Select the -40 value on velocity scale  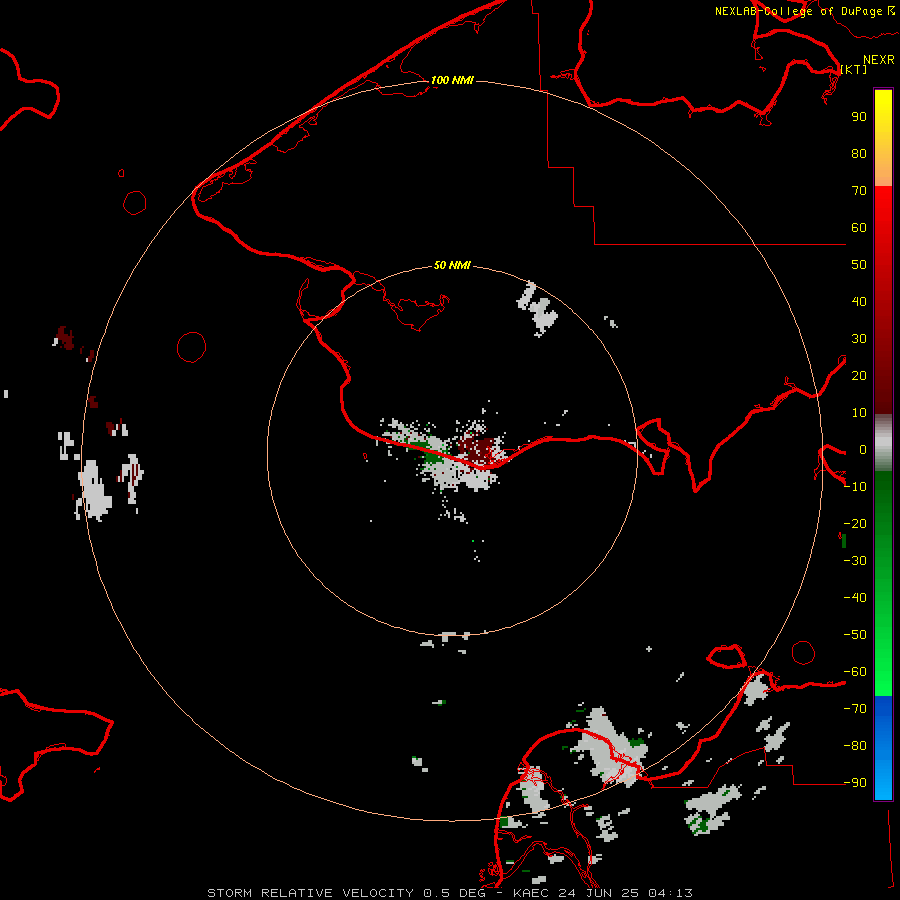pyautogui.click(x=855, y=598)
